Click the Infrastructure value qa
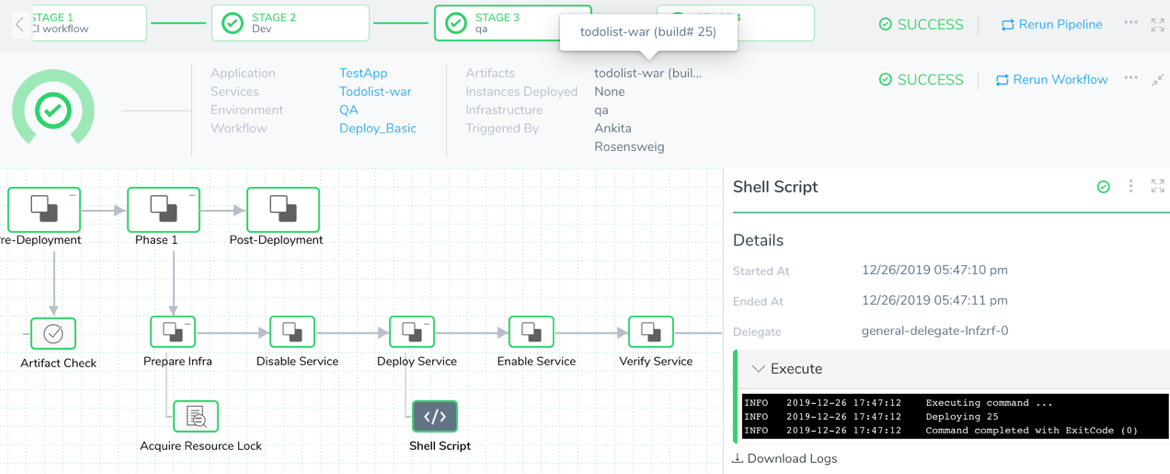This screenshot has width=1170, height=474. (x=601, y=110)
